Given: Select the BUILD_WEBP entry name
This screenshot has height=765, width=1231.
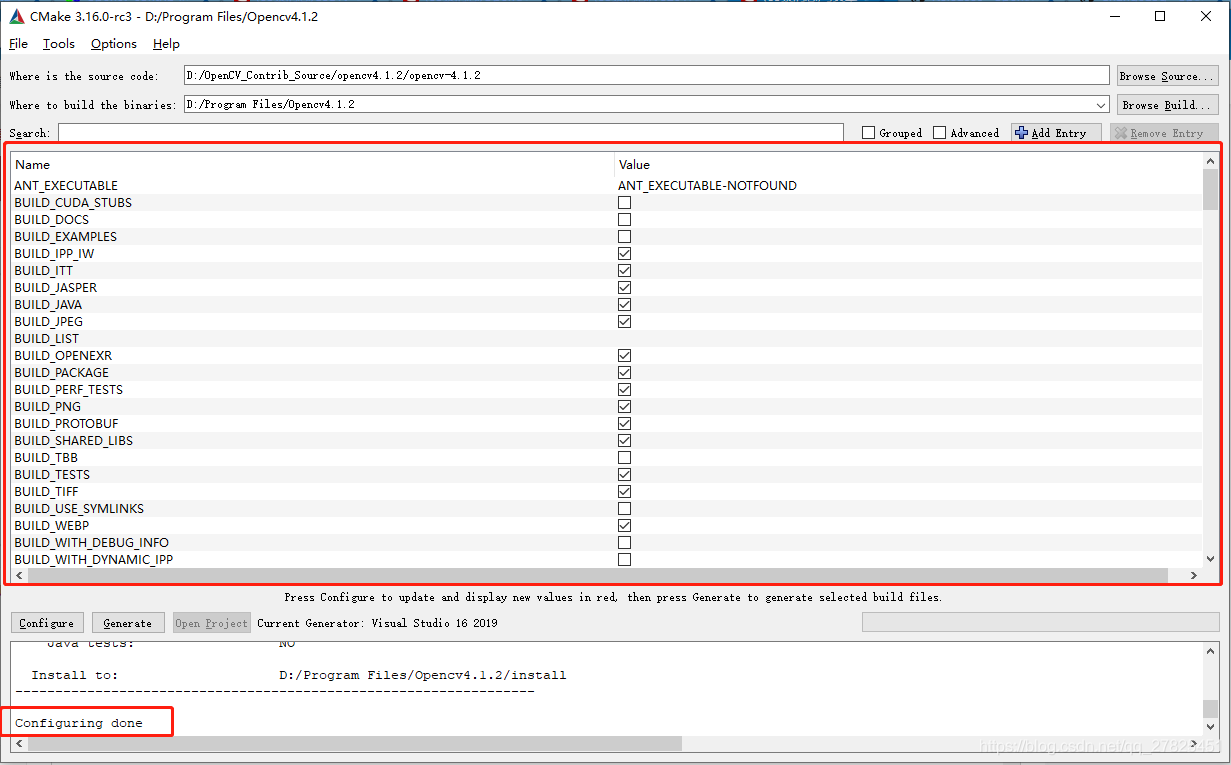Looking at the screenshot, I should (x=52, y=526).
